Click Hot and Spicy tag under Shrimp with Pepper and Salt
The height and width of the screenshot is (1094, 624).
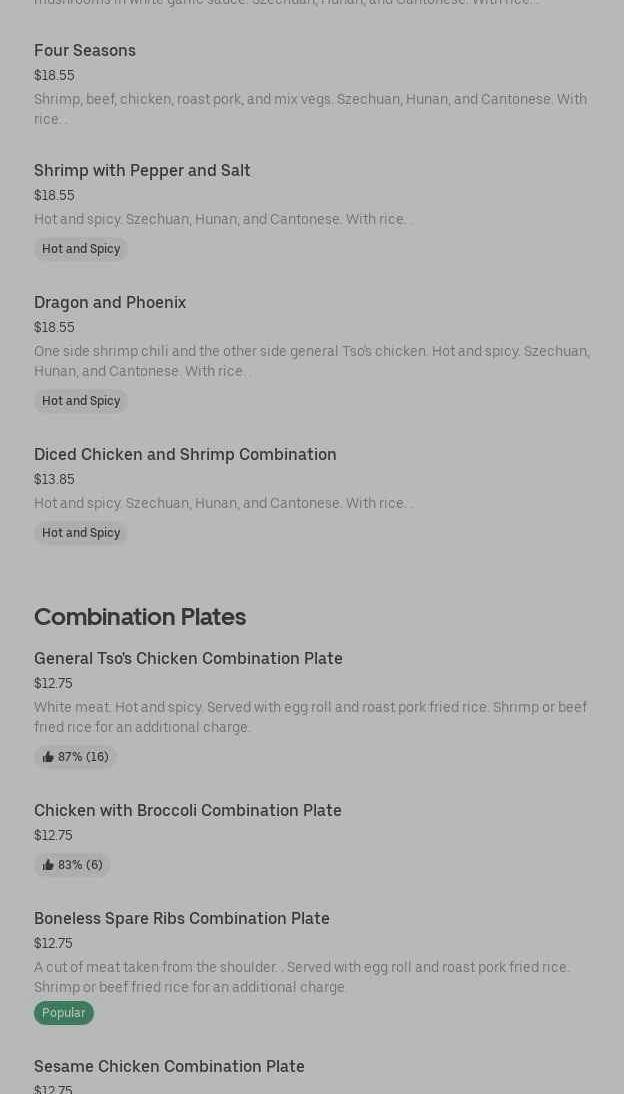coord(81,249)
